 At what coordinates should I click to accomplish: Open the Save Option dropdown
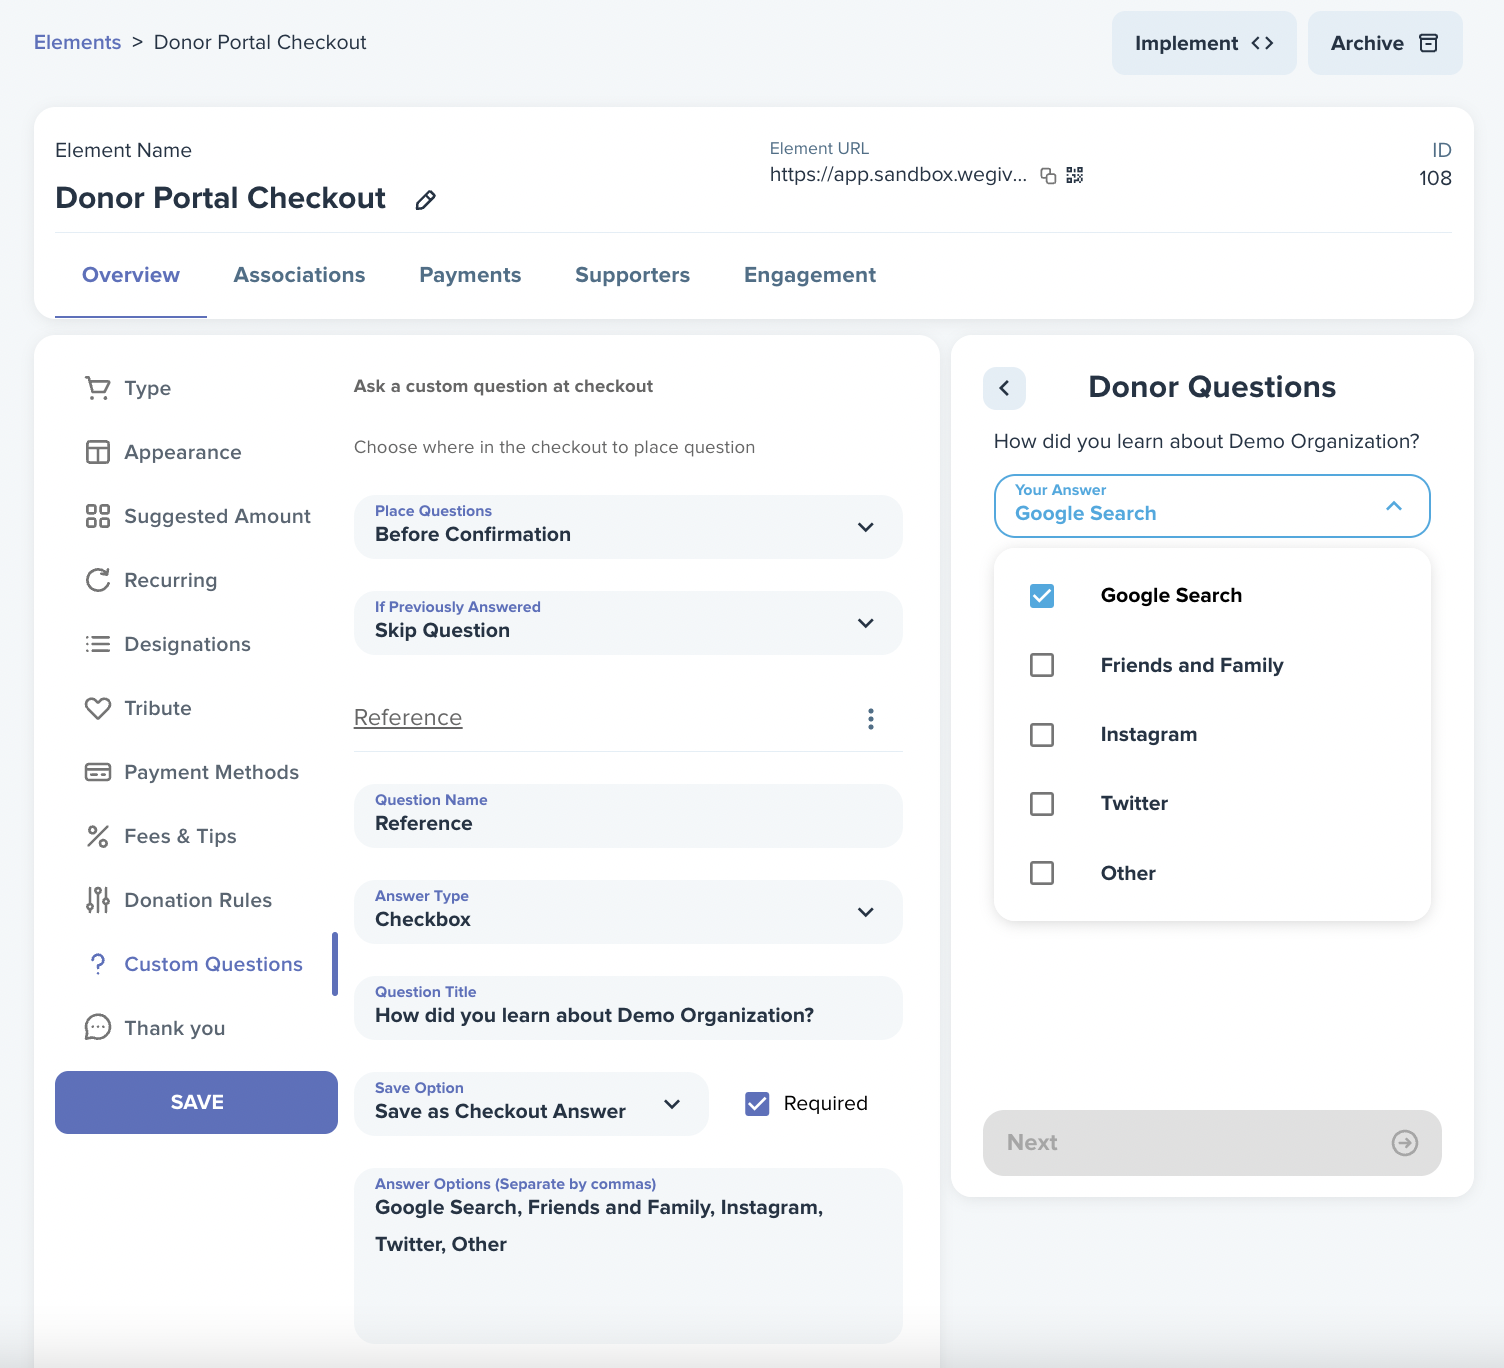click(531, 1104)
